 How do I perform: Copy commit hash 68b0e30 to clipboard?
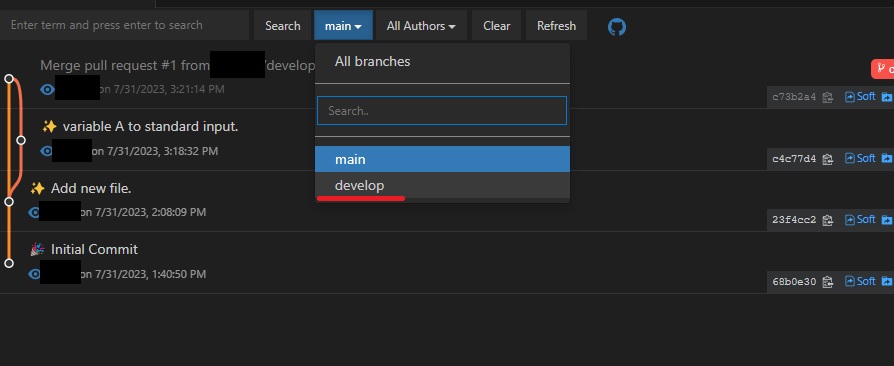[x=828, y=282]
